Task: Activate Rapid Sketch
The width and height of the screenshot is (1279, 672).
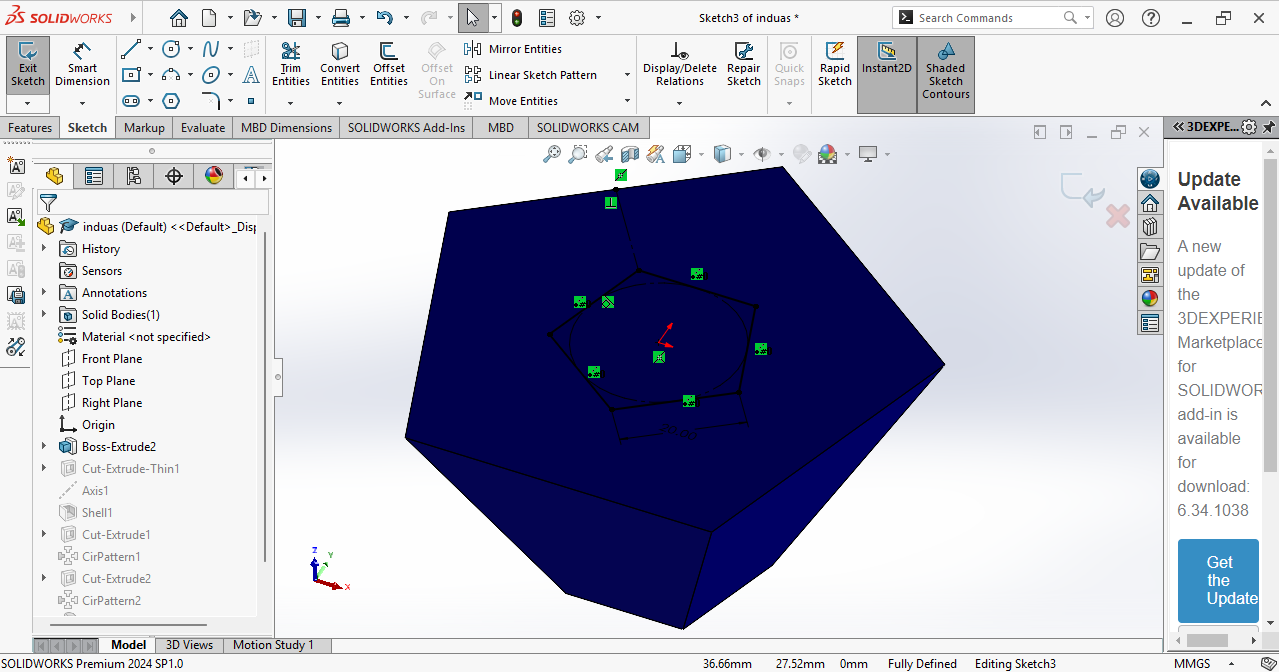Action: point(835,65)
